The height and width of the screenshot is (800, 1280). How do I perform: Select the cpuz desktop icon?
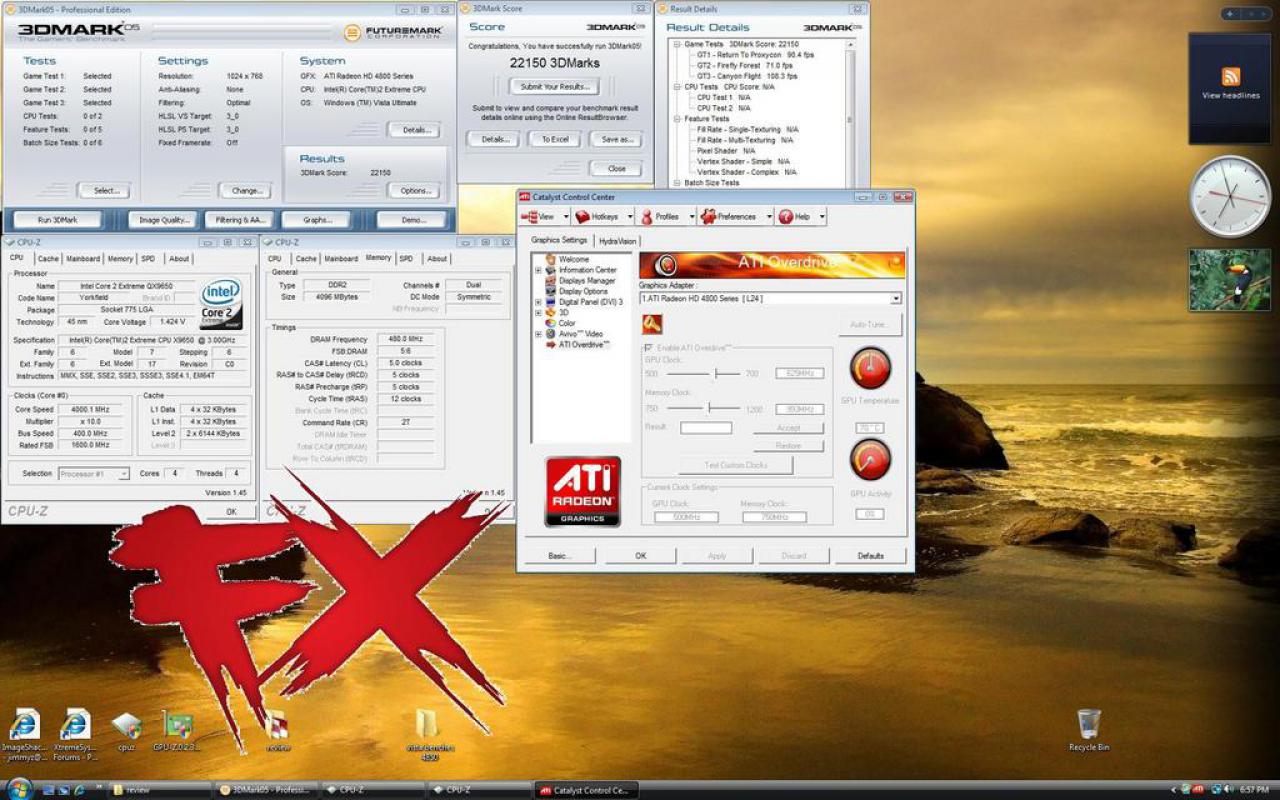126,725
